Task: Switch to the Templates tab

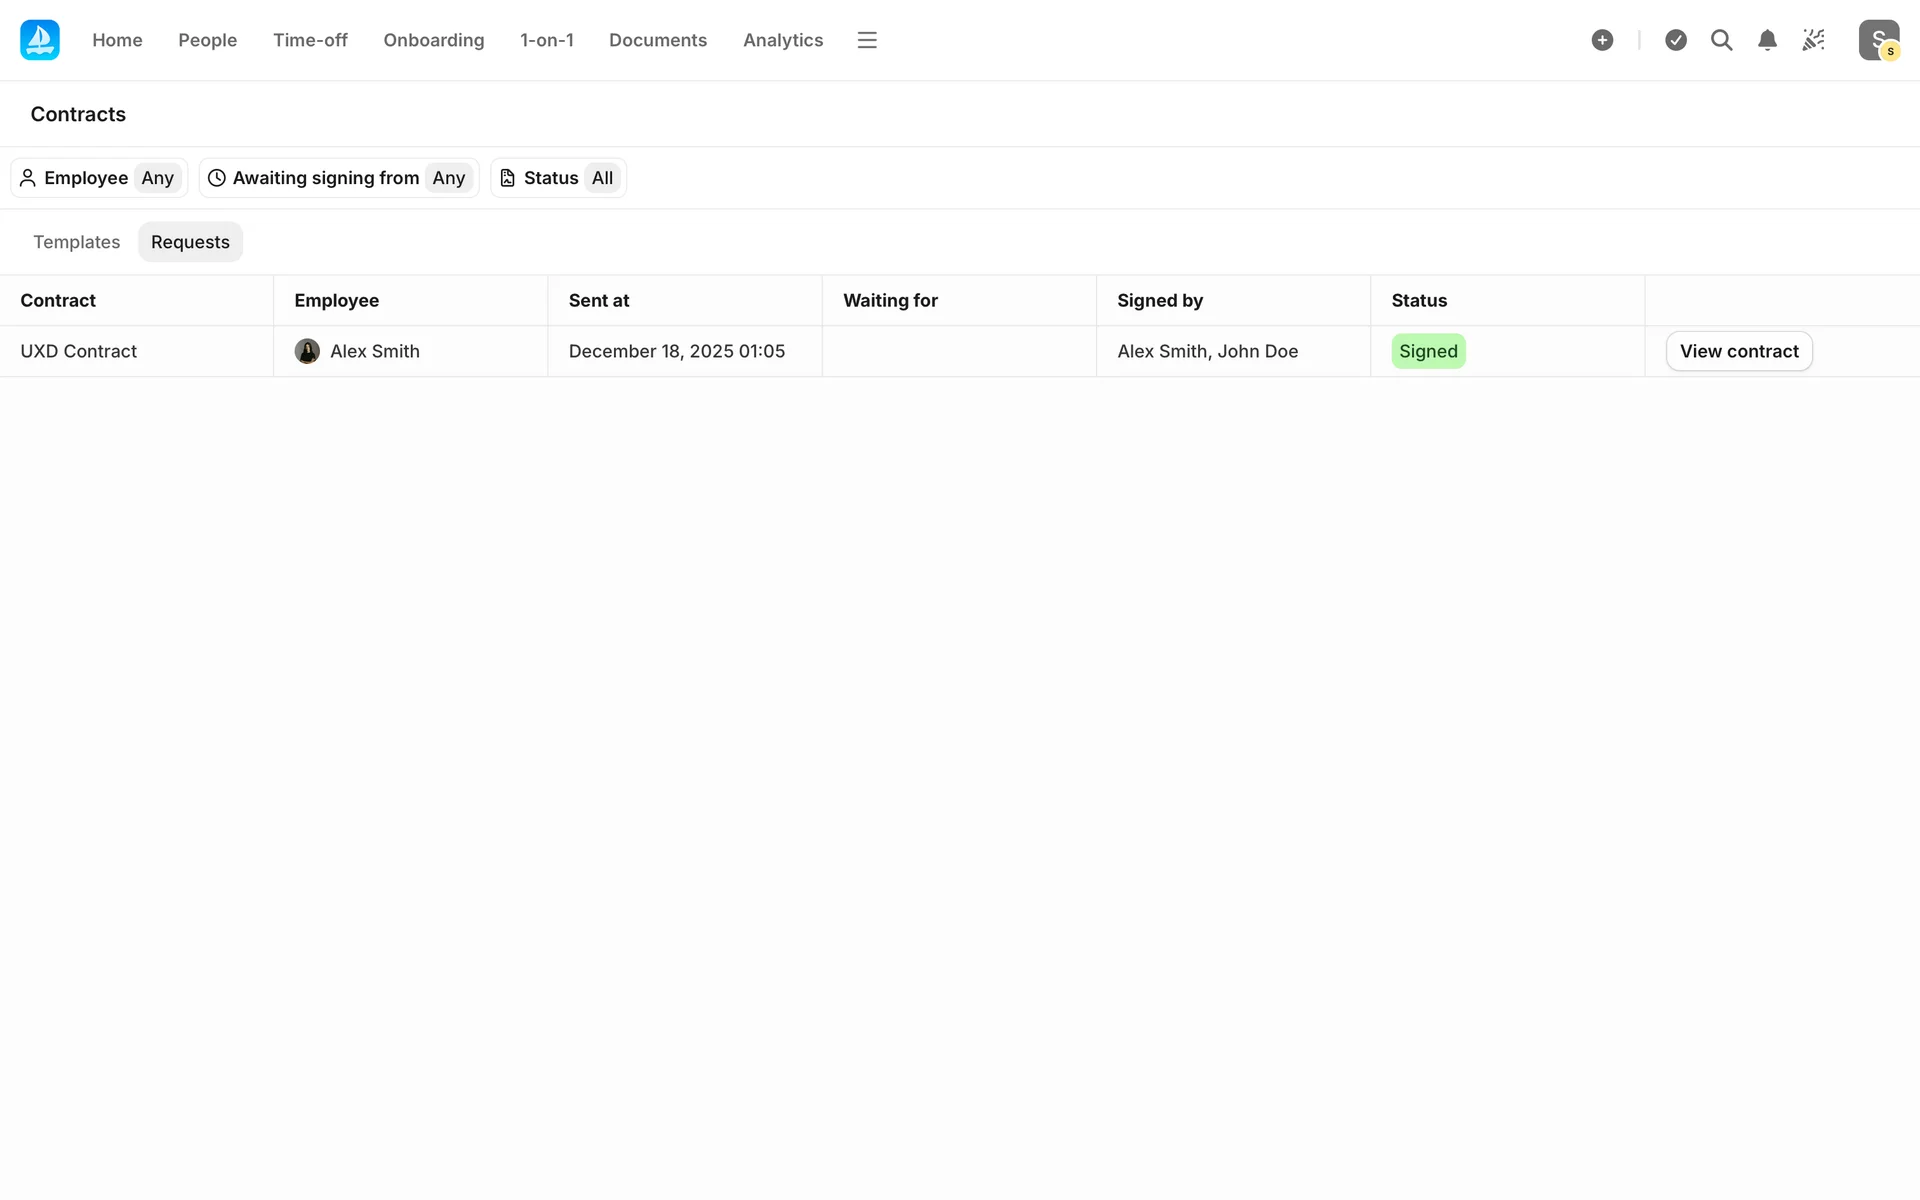Action: [76, 242]
